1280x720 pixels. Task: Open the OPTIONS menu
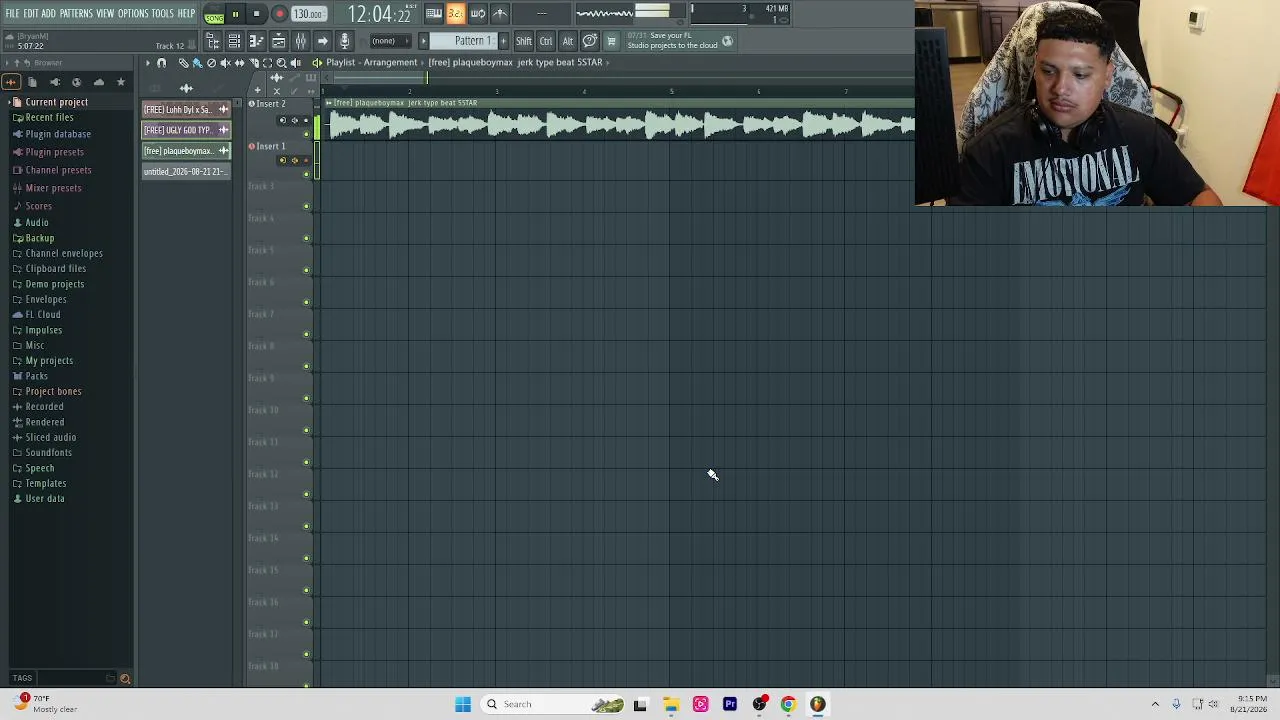(133, 14)
